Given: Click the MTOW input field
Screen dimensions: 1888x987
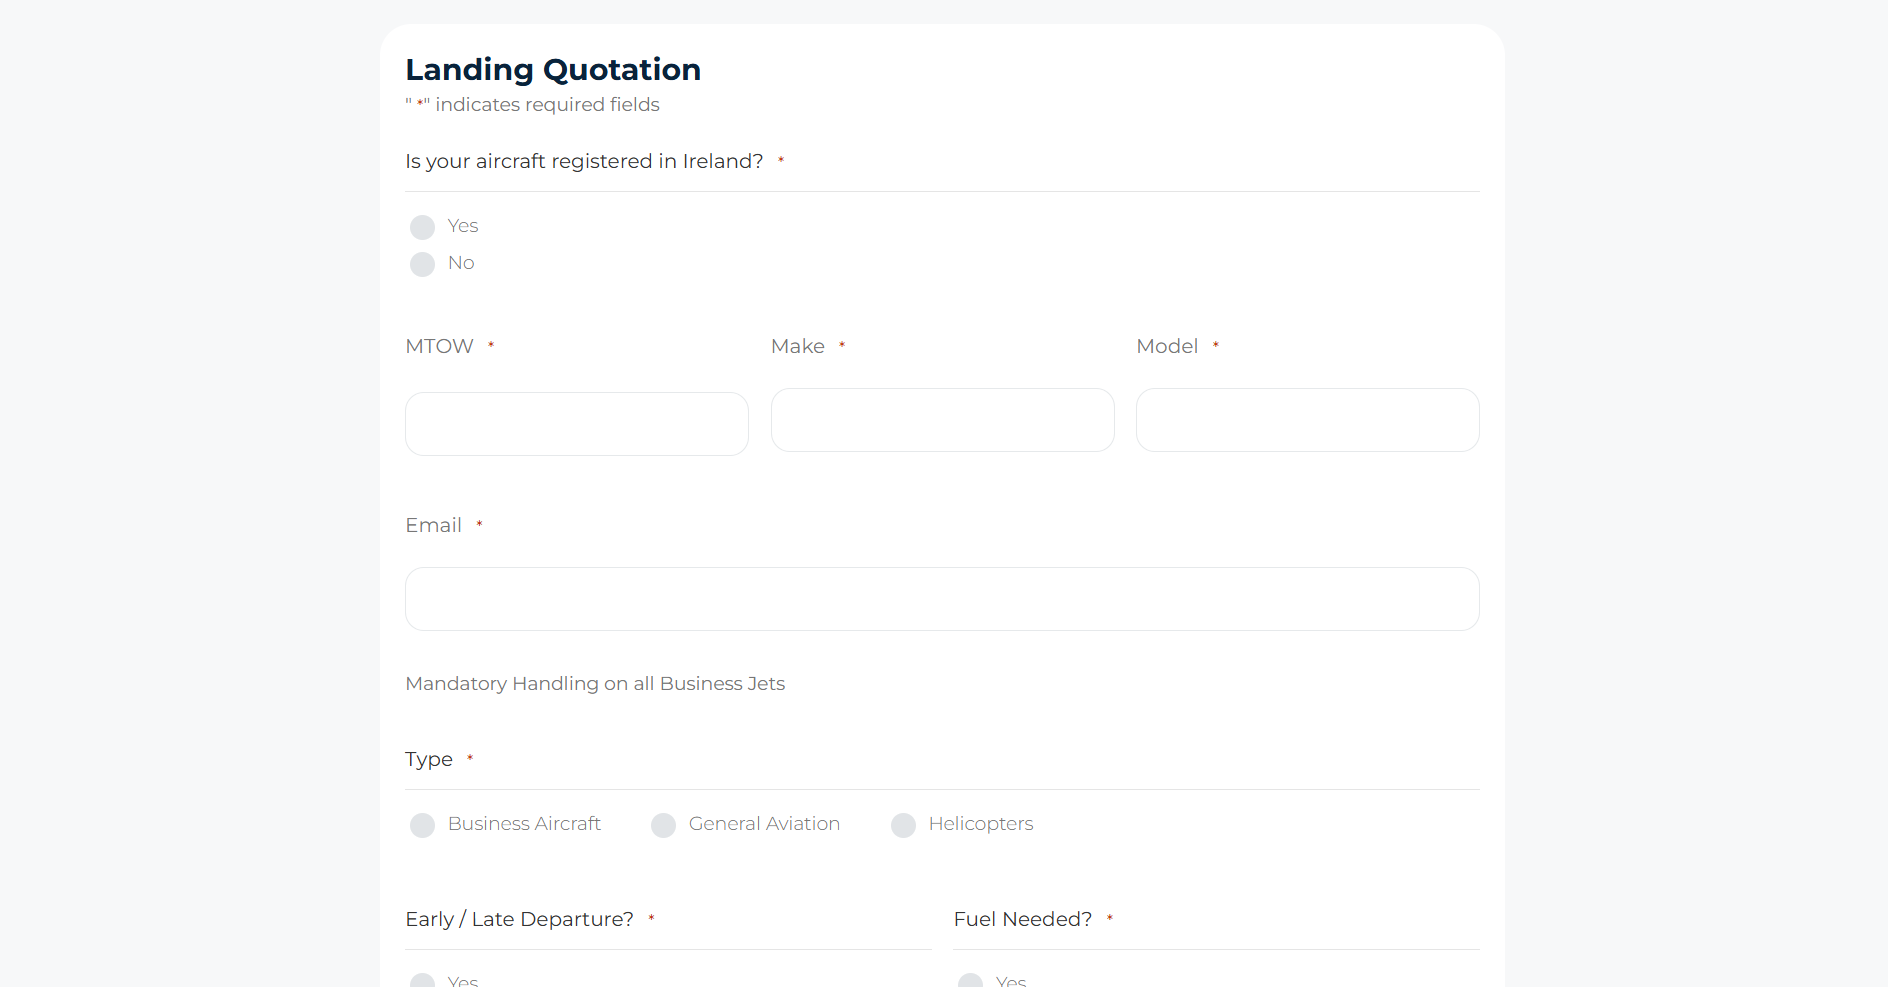Looking at the screenshot, I should point(576,424).
